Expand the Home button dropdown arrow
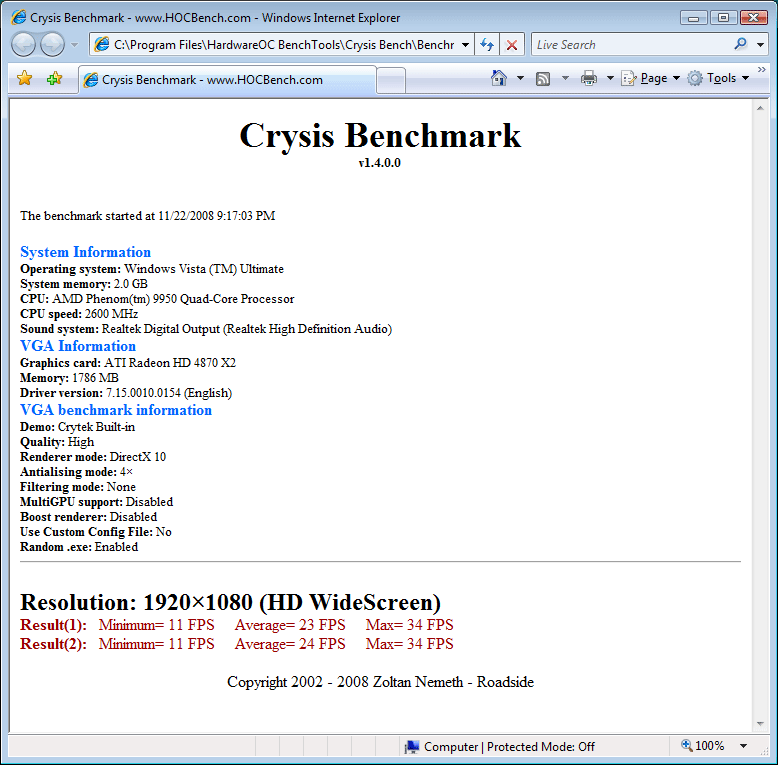 pyautogui.click(x=520, y=78)
